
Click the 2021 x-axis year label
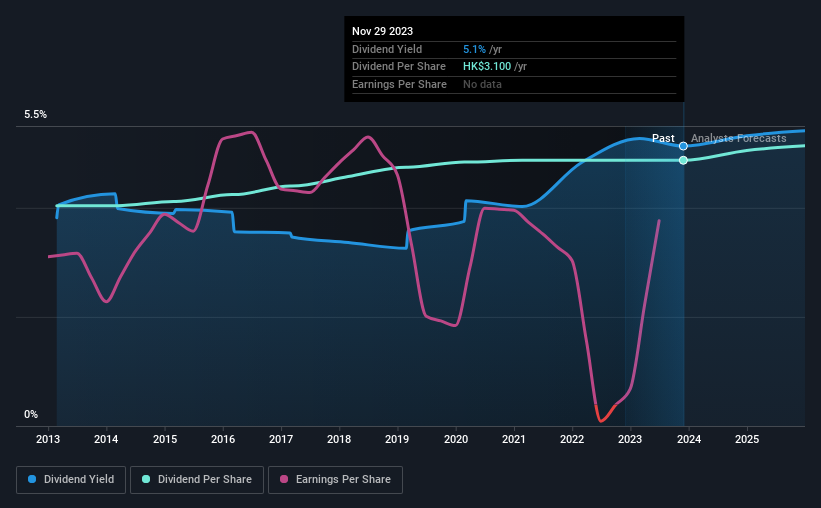click(x=514, y=439)
